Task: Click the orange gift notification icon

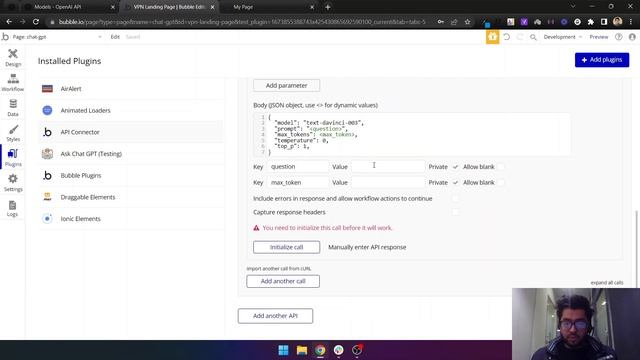Action: 492,37
